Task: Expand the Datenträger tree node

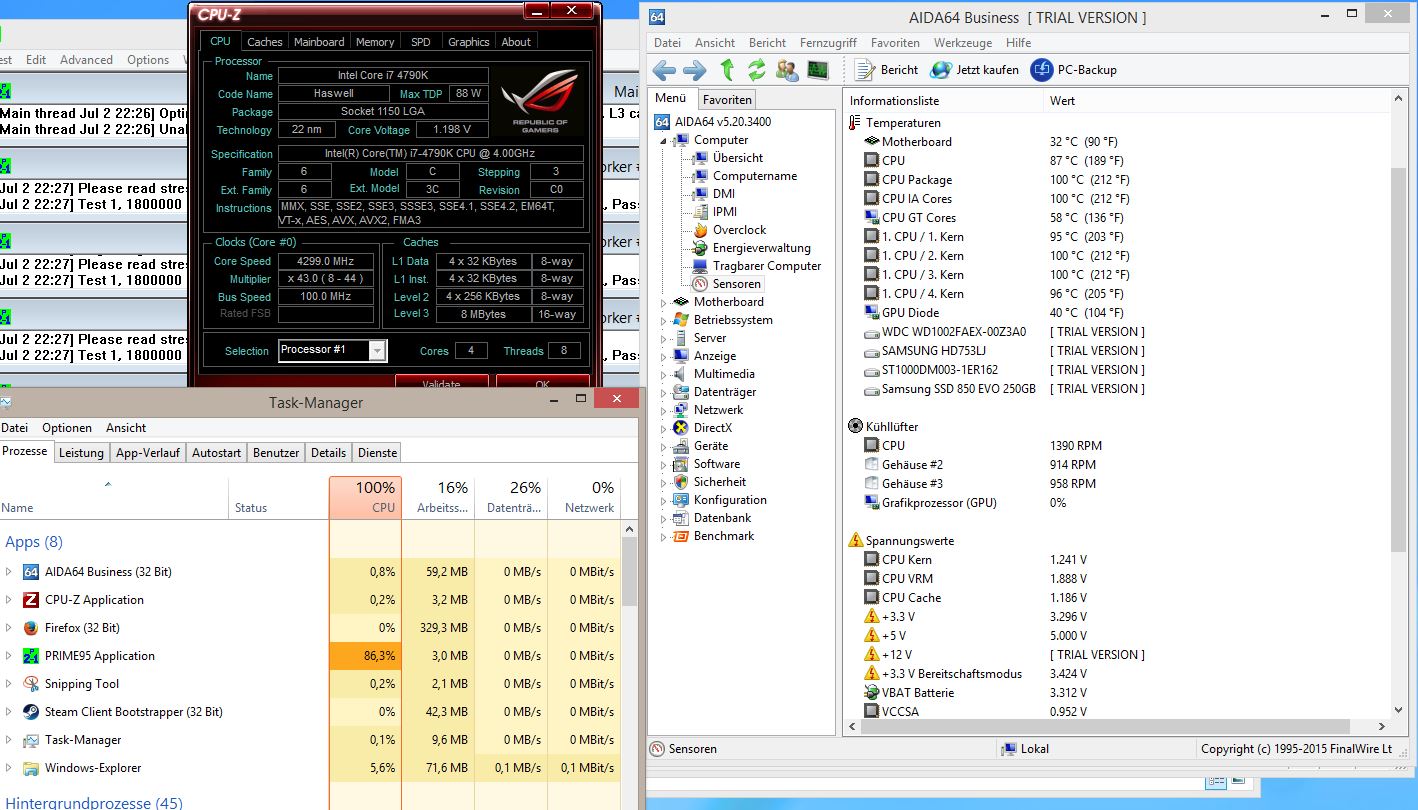Action: click(x=663, y=392)
